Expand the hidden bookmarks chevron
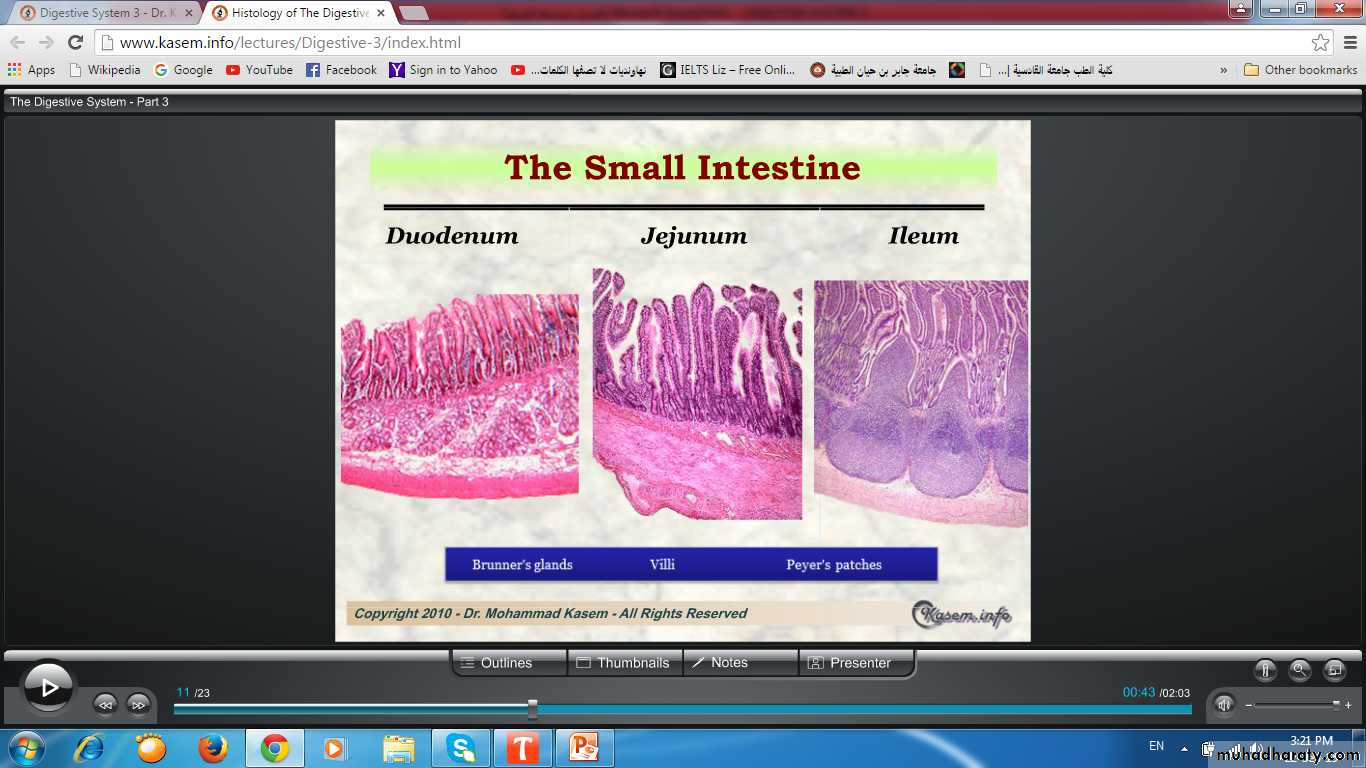 click(1224, 70)
